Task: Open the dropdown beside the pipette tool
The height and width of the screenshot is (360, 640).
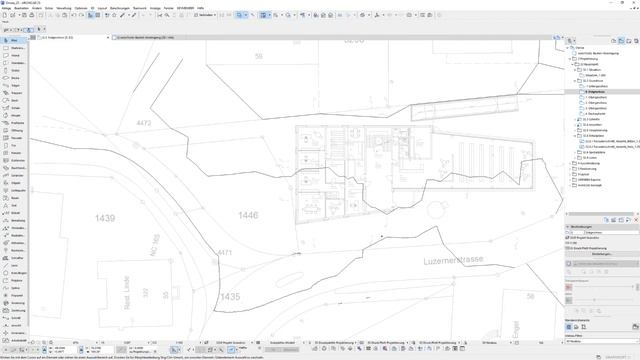Action: pyautogui.click(x=128, y=15)
